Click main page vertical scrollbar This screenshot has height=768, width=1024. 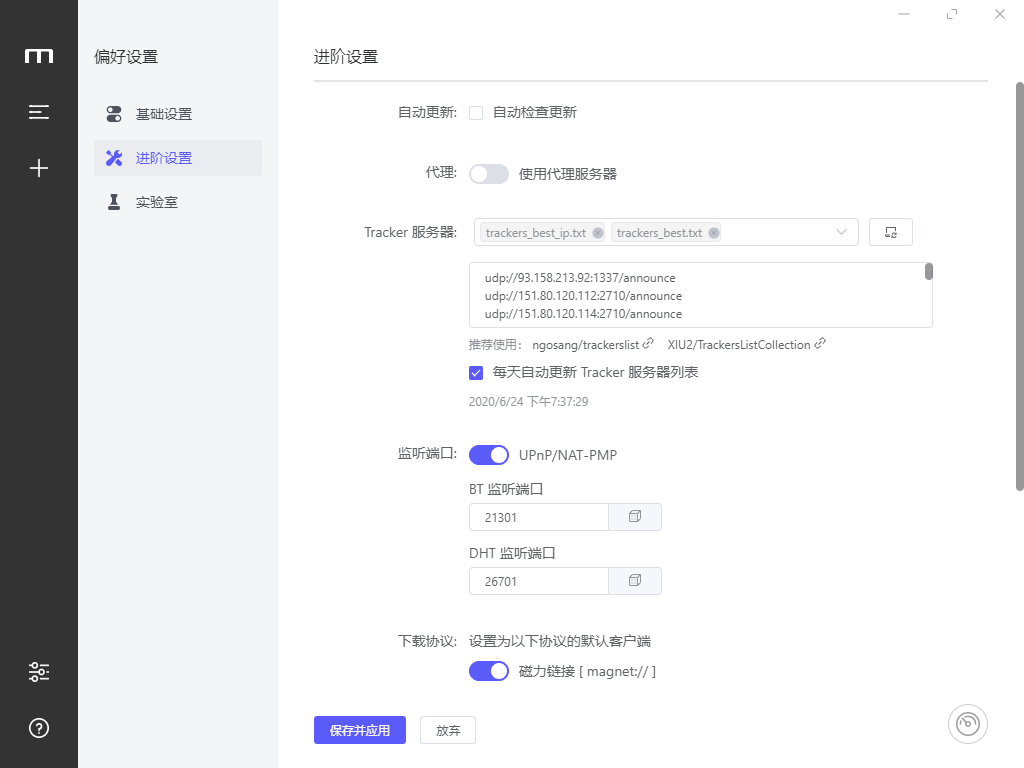point(1019,286)
